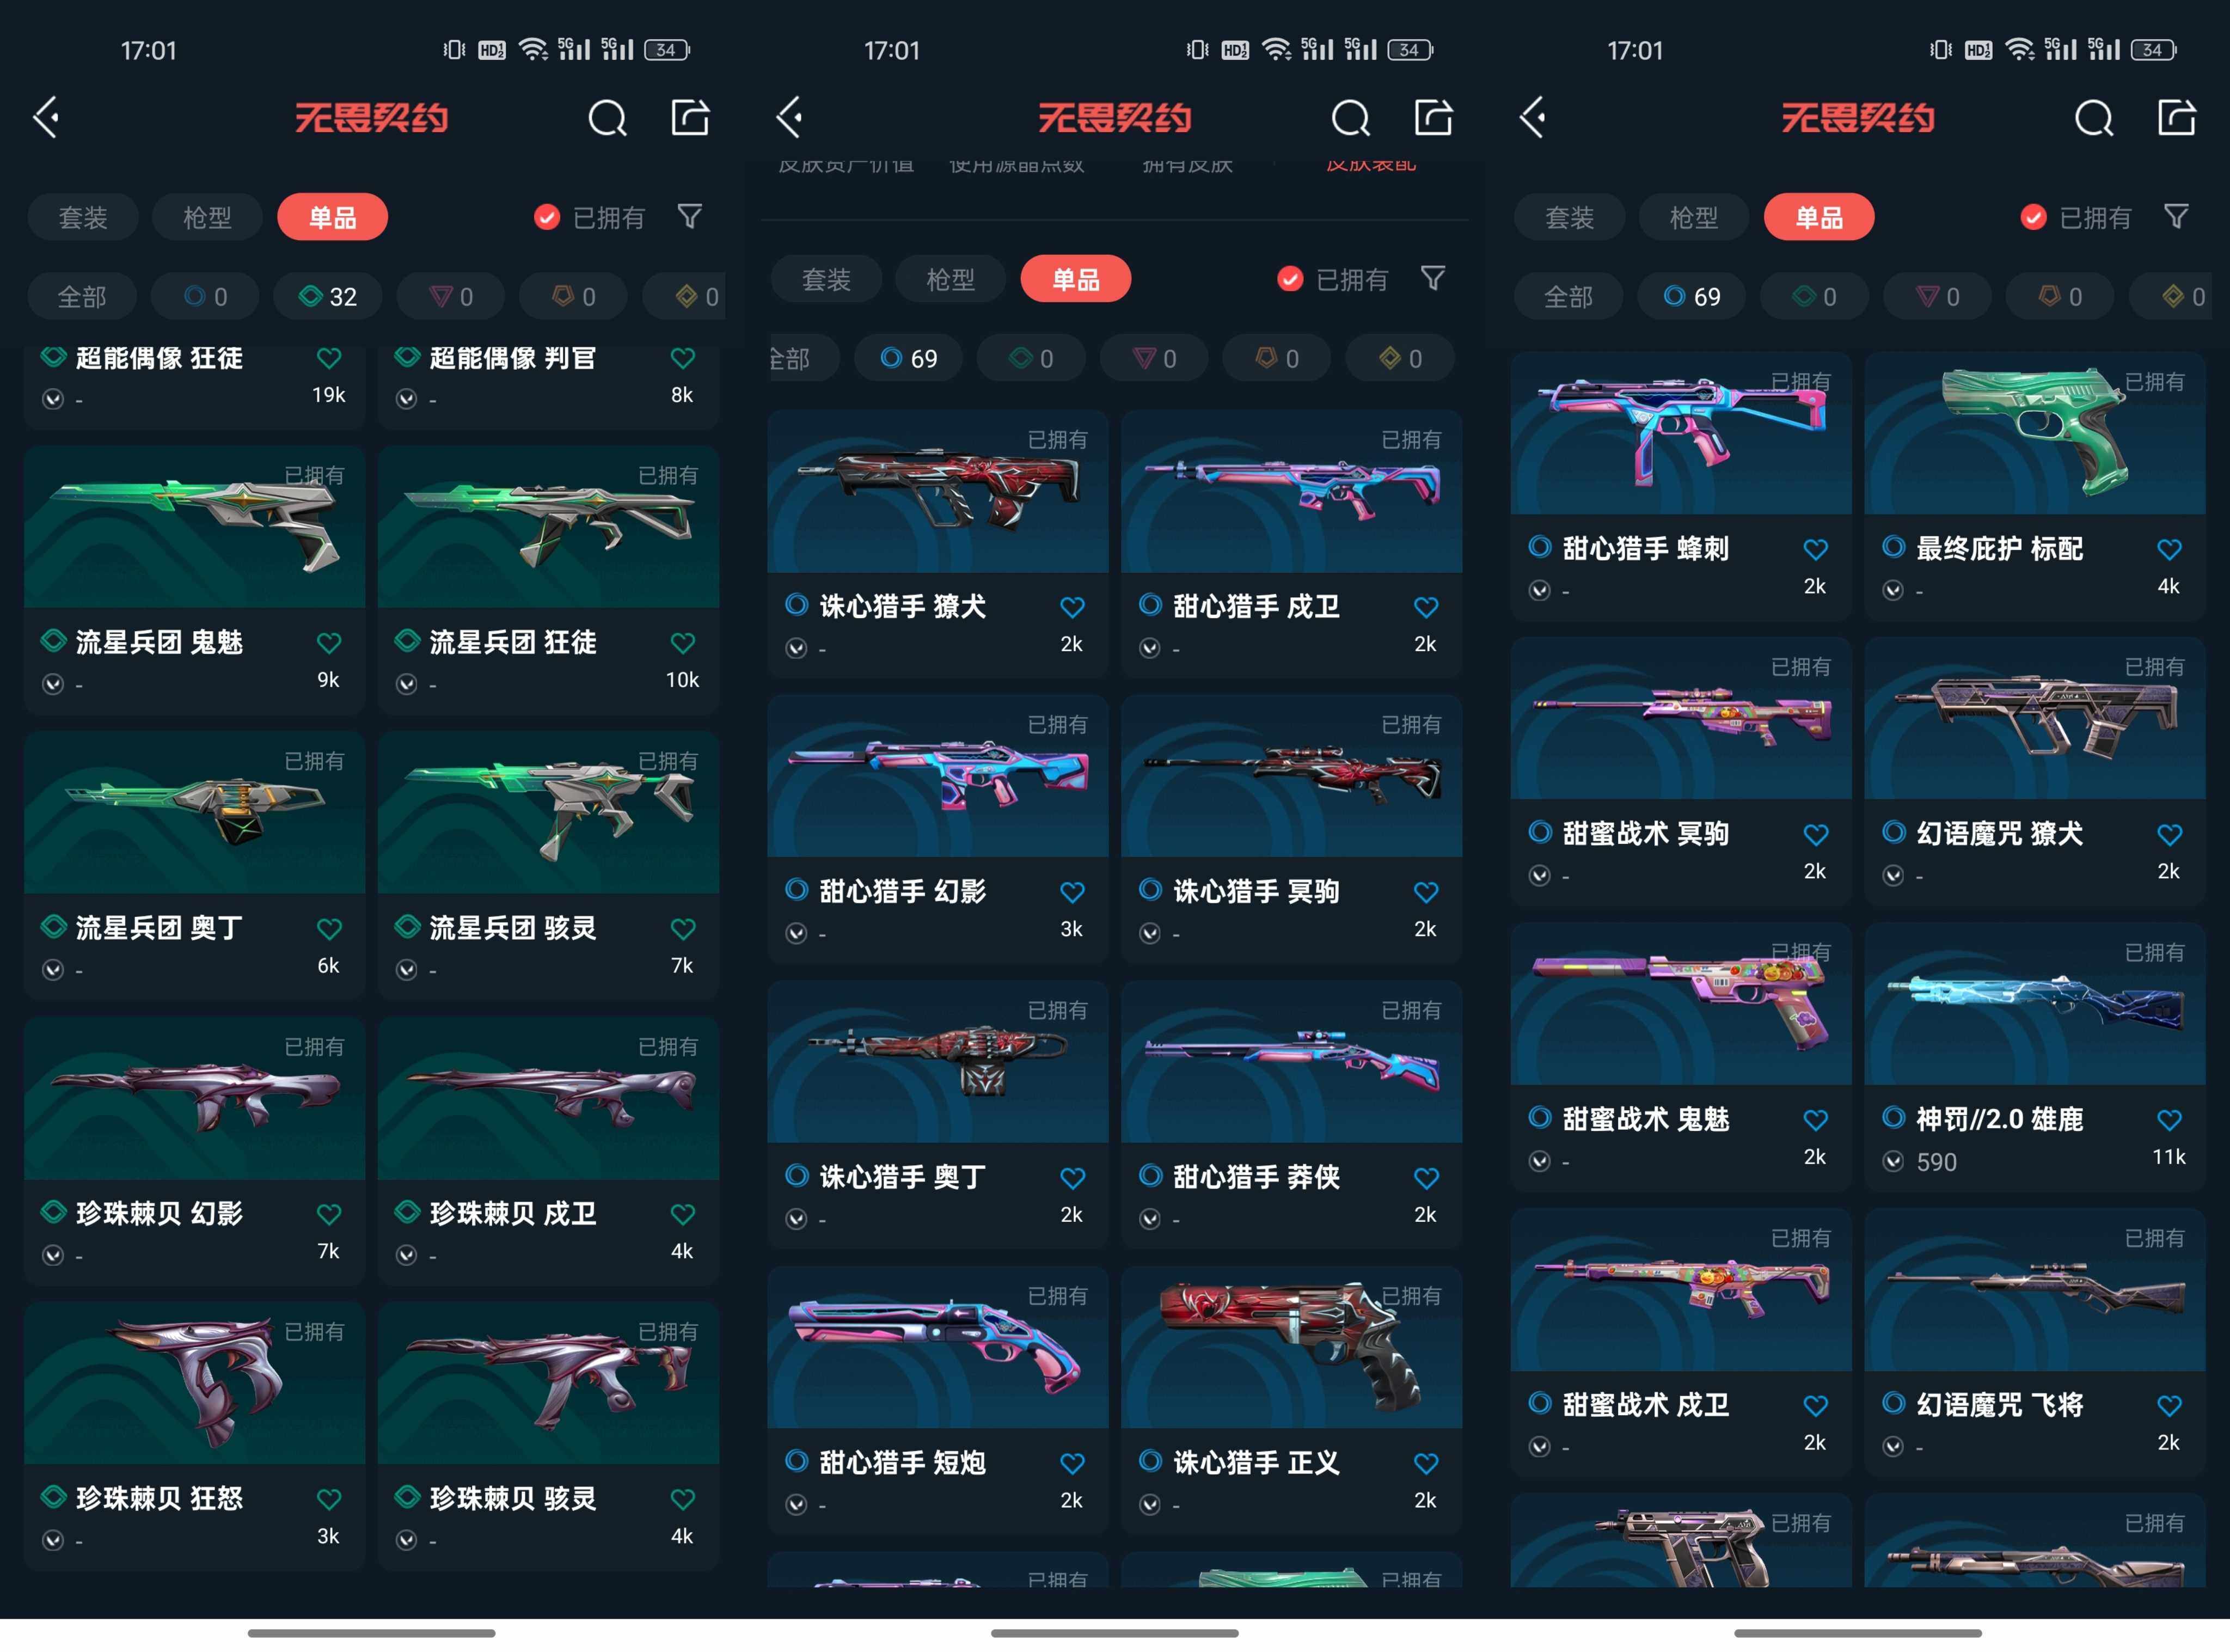Tap the 全部 filter chip on the leftmost screen
This screenshot has height=1652, width=2230.
click(x=82, y=296)
